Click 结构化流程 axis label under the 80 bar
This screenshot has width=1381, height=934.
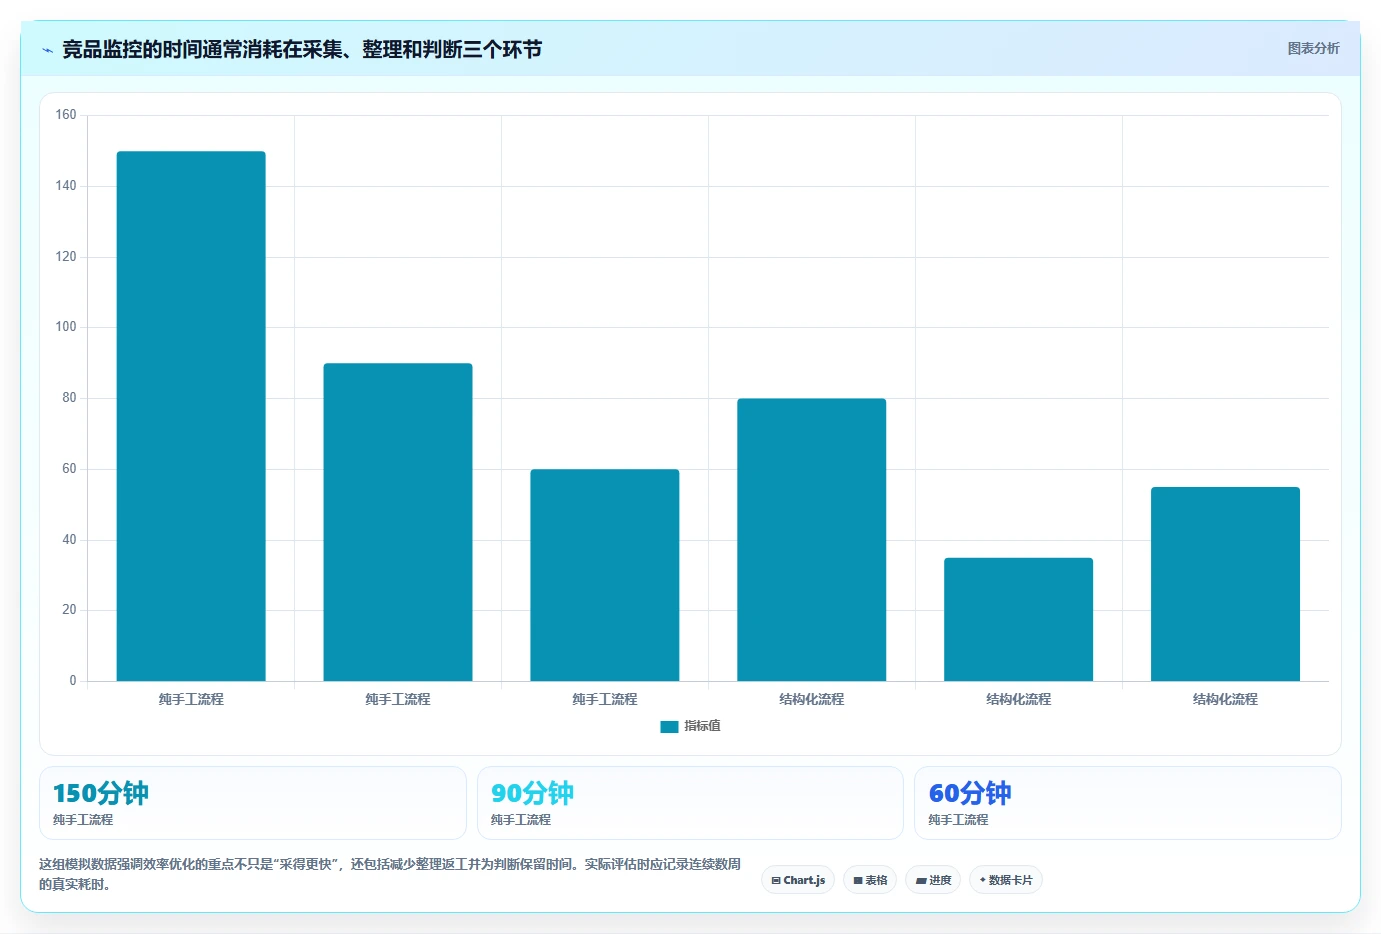812,699
